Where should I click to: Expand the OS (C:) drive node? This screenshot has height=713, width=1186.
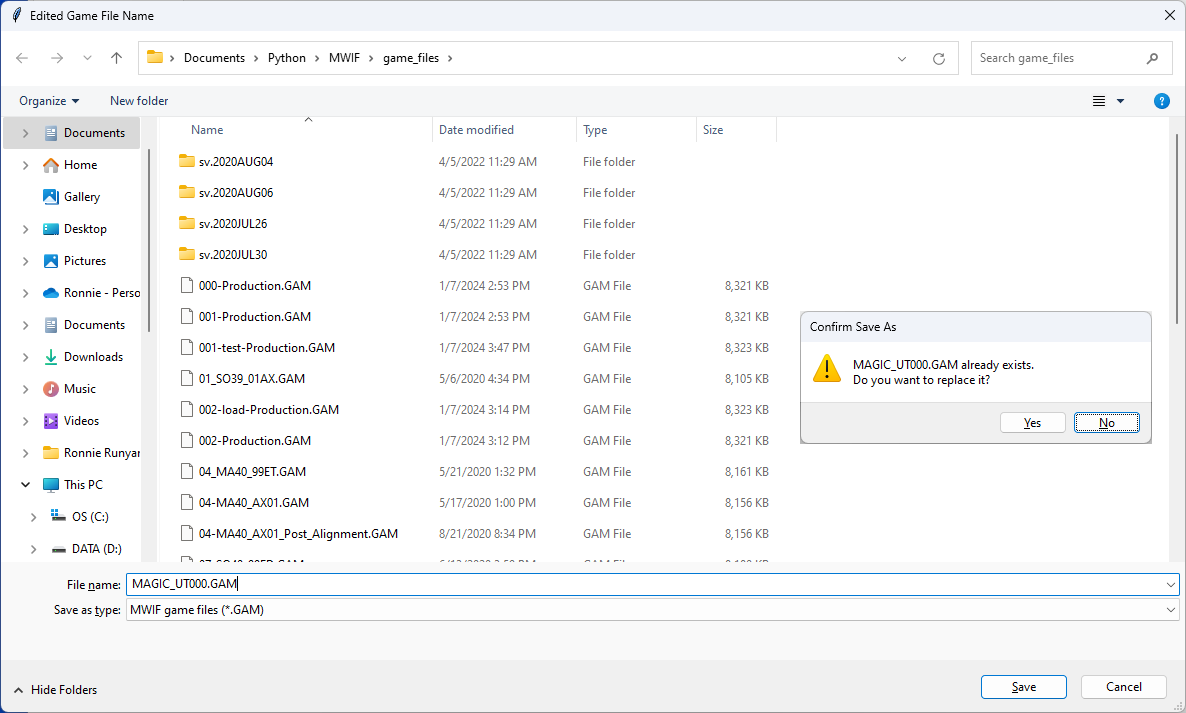pyautogui.click(x=33, y=517)
